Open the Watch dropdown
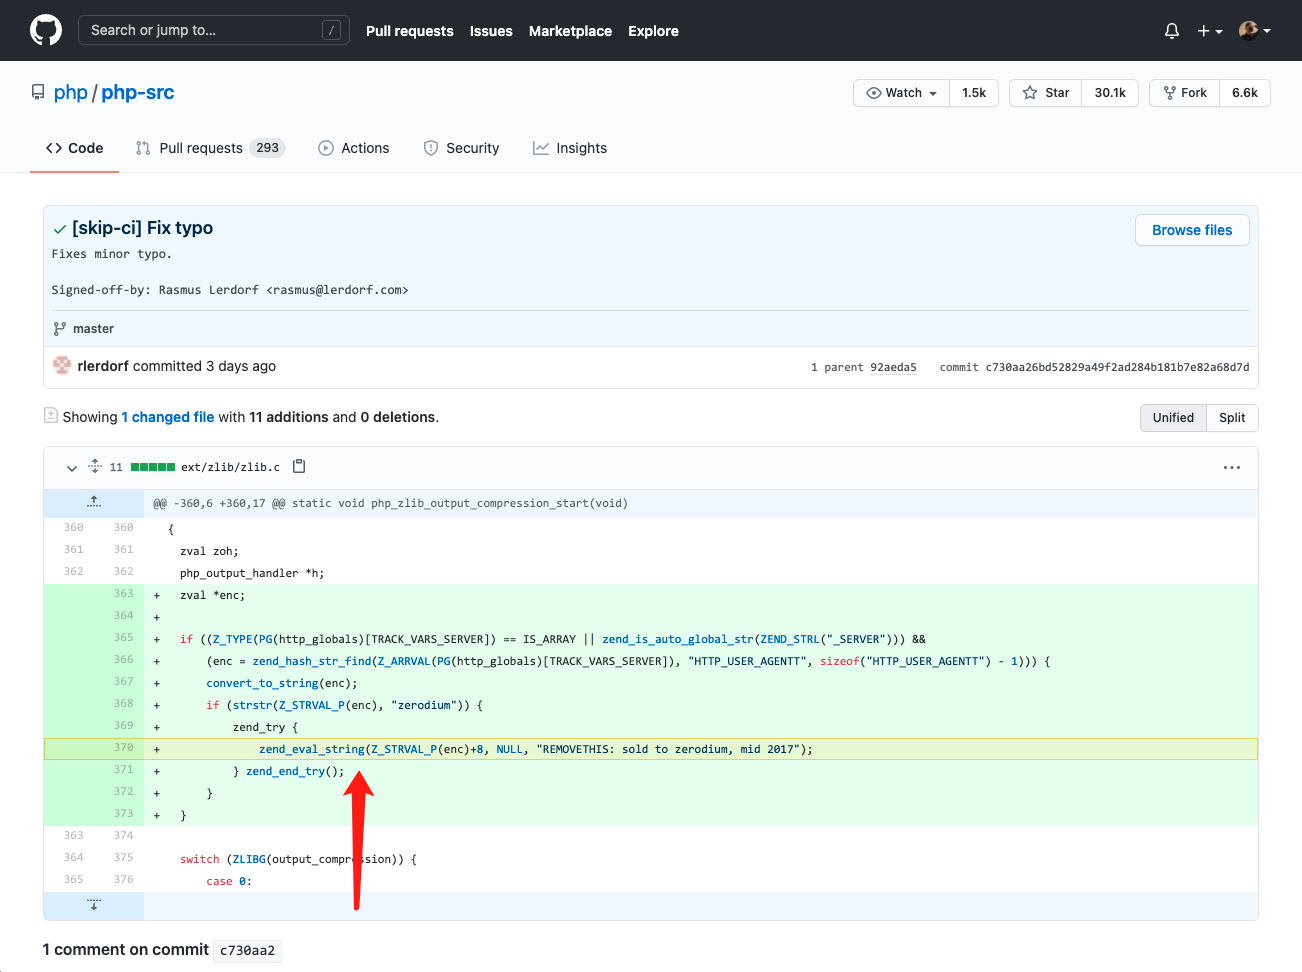 (x=901, y=93)
